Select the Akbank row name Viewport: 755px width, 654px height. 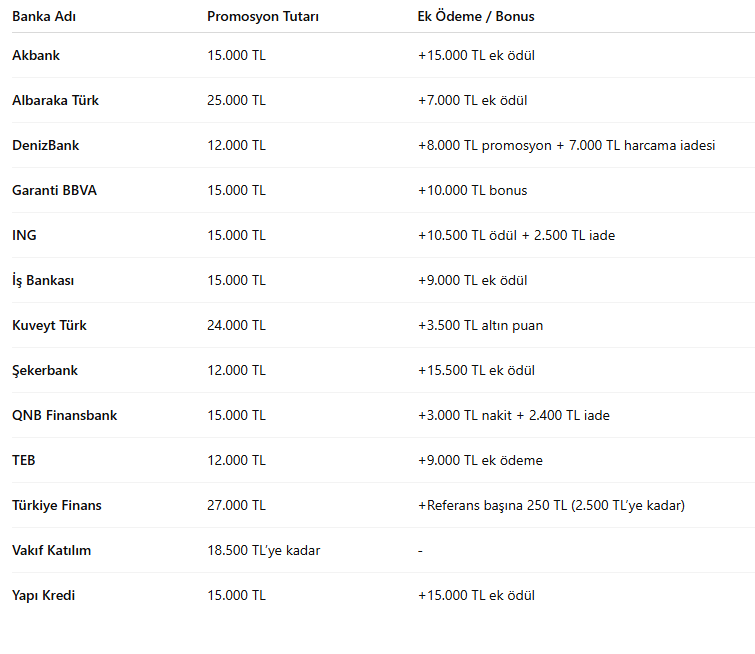click(36, 55)
